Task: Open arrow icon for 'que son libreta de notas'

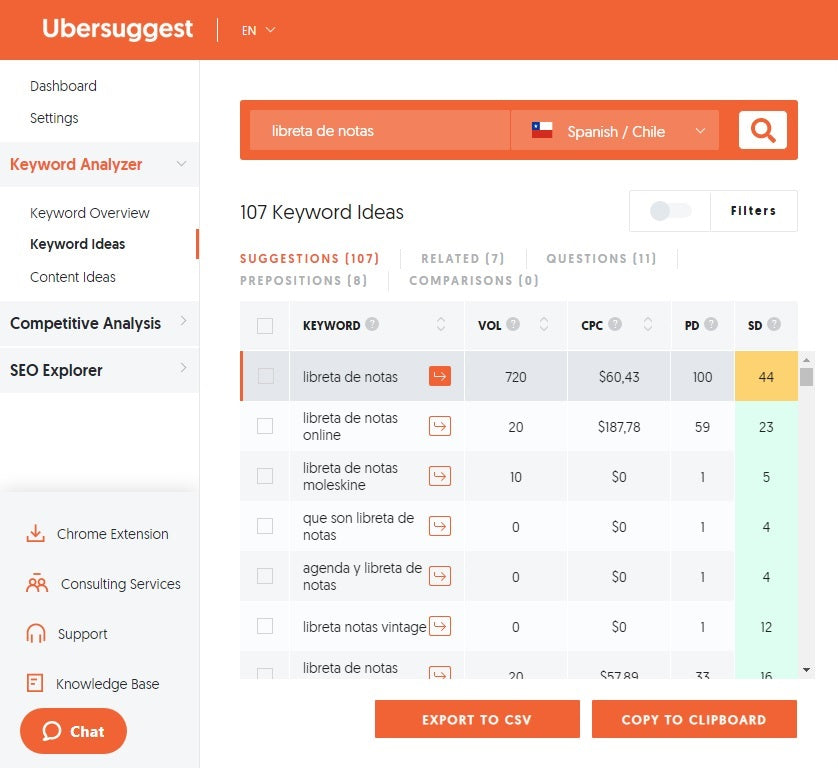Action: pyautogui.click(x=440, y=526)
